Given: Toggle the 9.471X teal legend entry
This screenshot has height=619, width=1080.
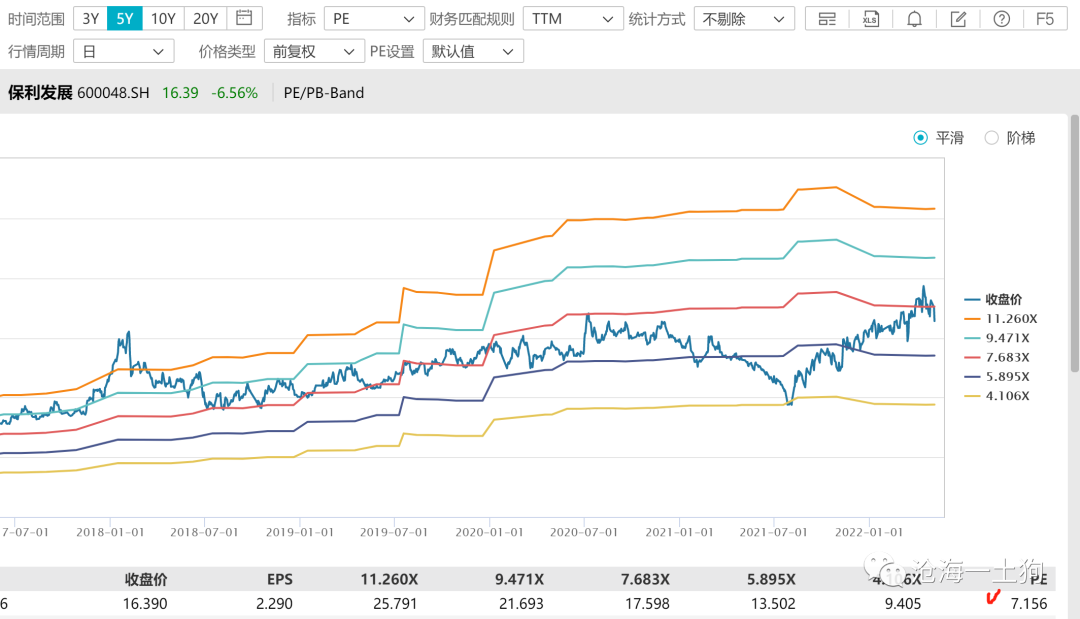Looking at the screenshot, I should click(x=997, y=337).
